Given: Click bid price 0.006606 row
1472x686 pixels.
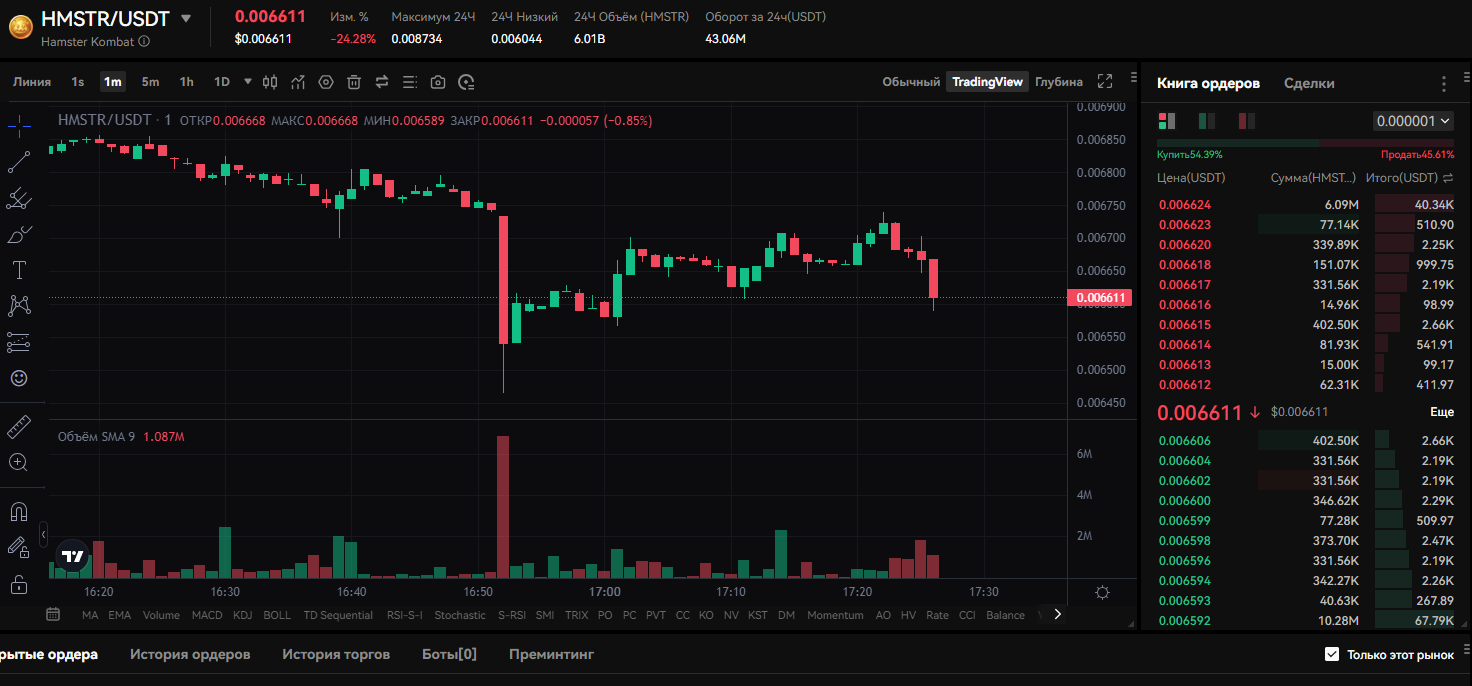Looking at the screenshot, I should [x=1305, y=440].
